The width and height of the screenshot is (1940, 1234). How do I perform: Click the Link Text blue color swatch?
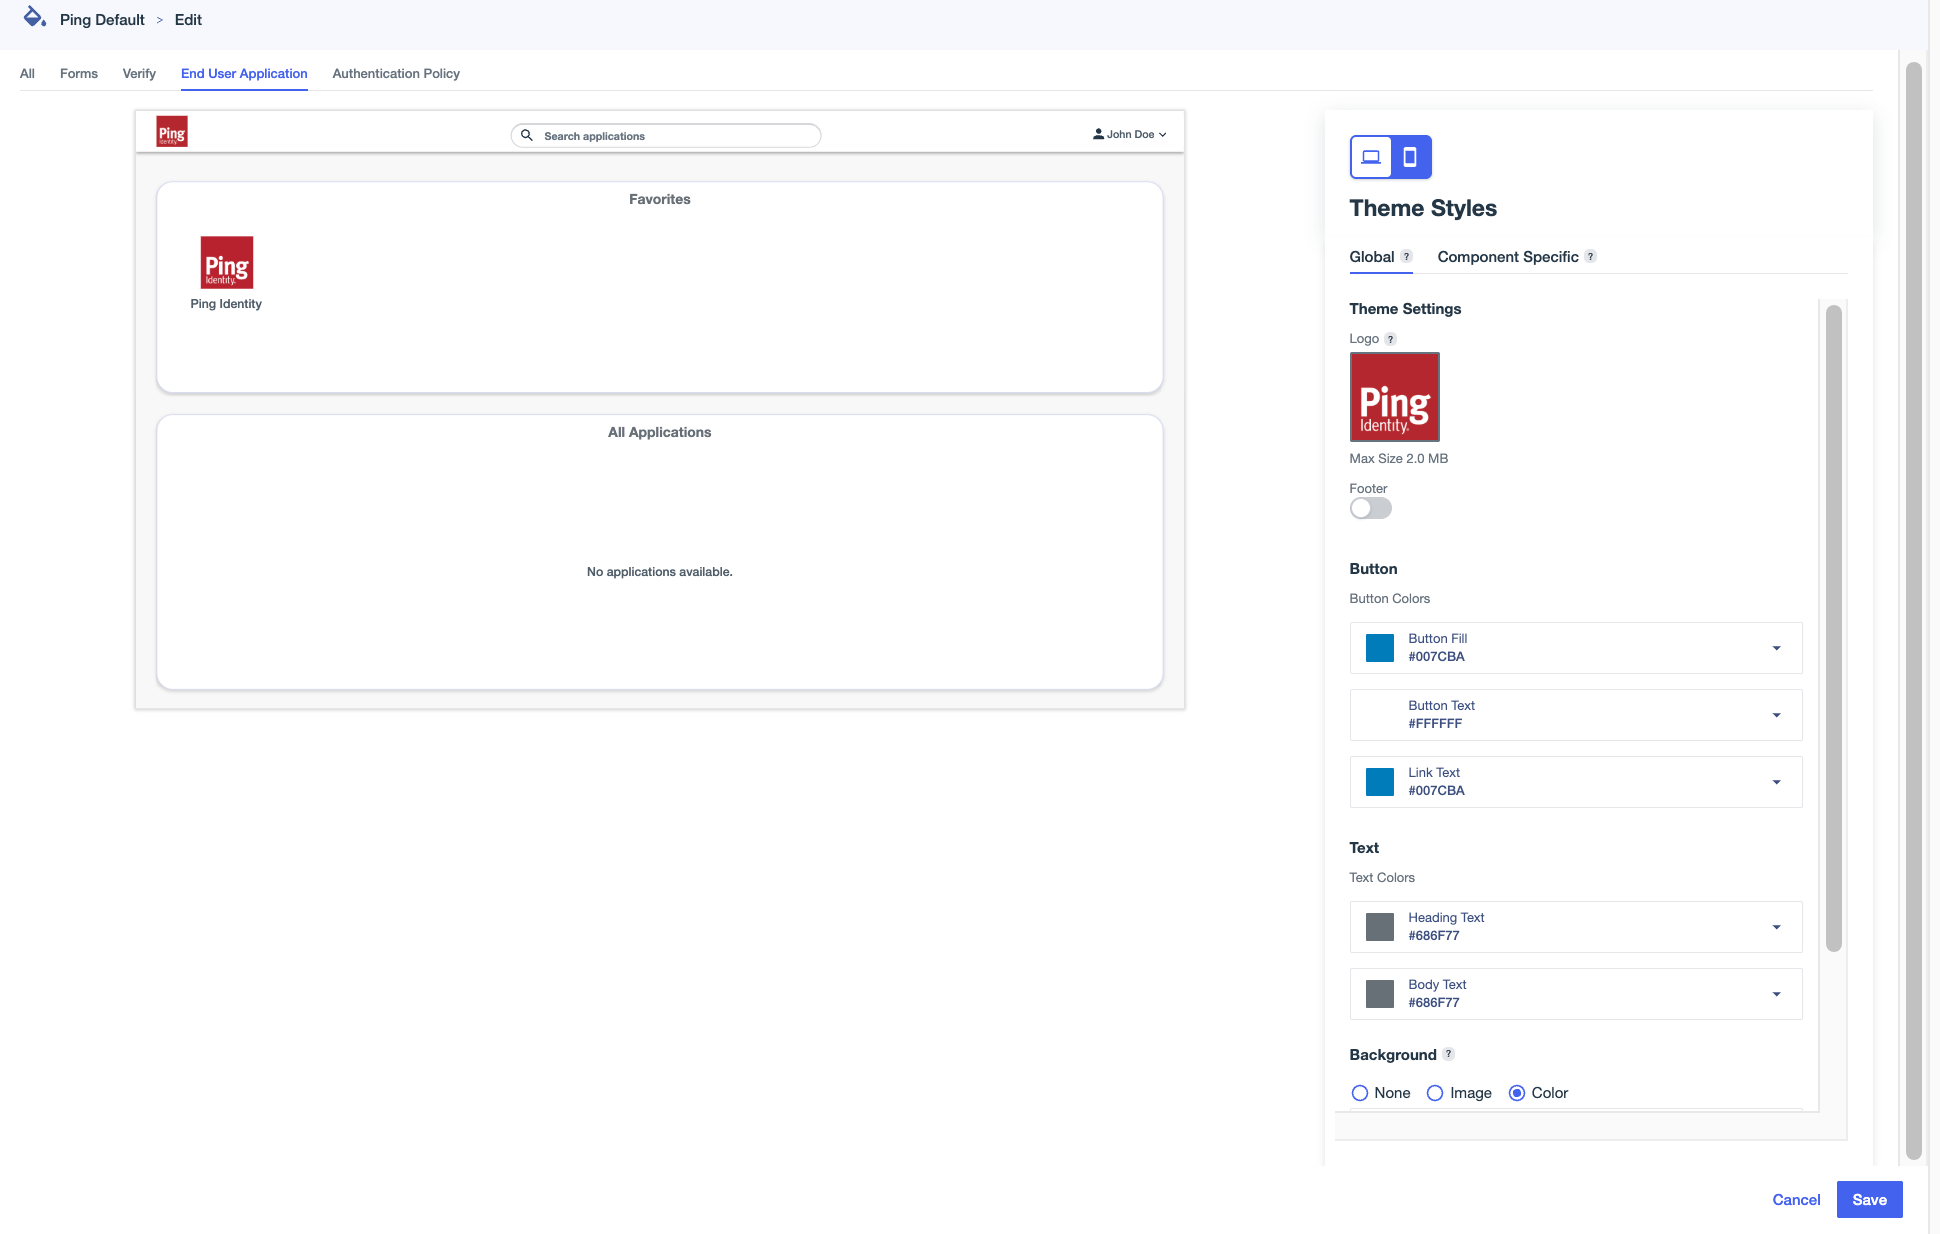(x=1379, y=782)
